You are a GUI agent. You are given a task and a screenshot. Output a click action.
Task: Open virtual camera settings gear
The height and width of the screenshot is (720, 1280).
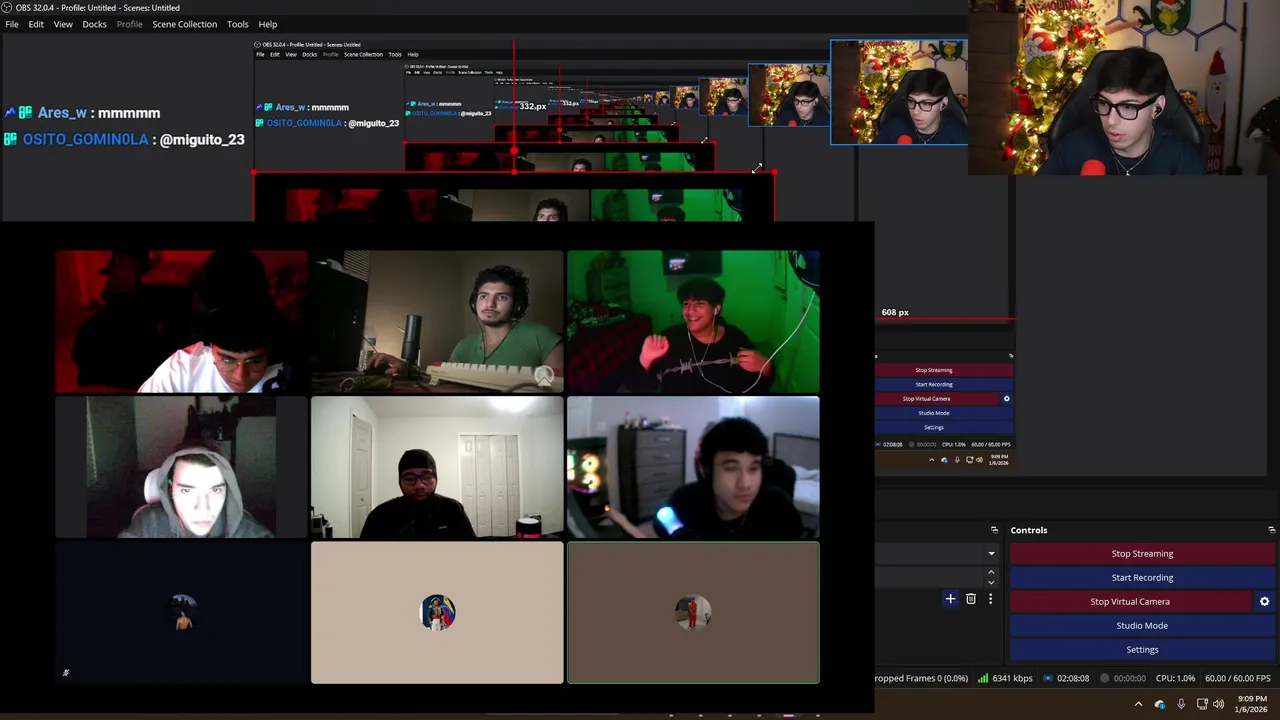click(1264, 601)
